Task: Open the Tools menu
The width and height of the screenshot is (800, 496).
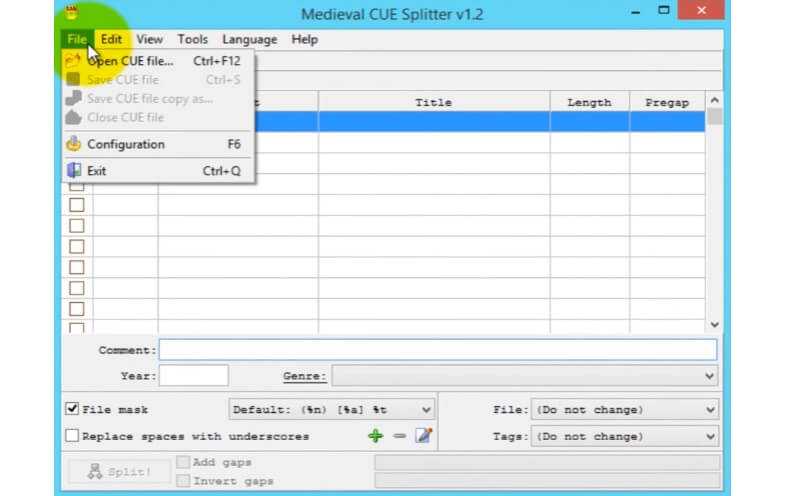Action: [192, 39]
